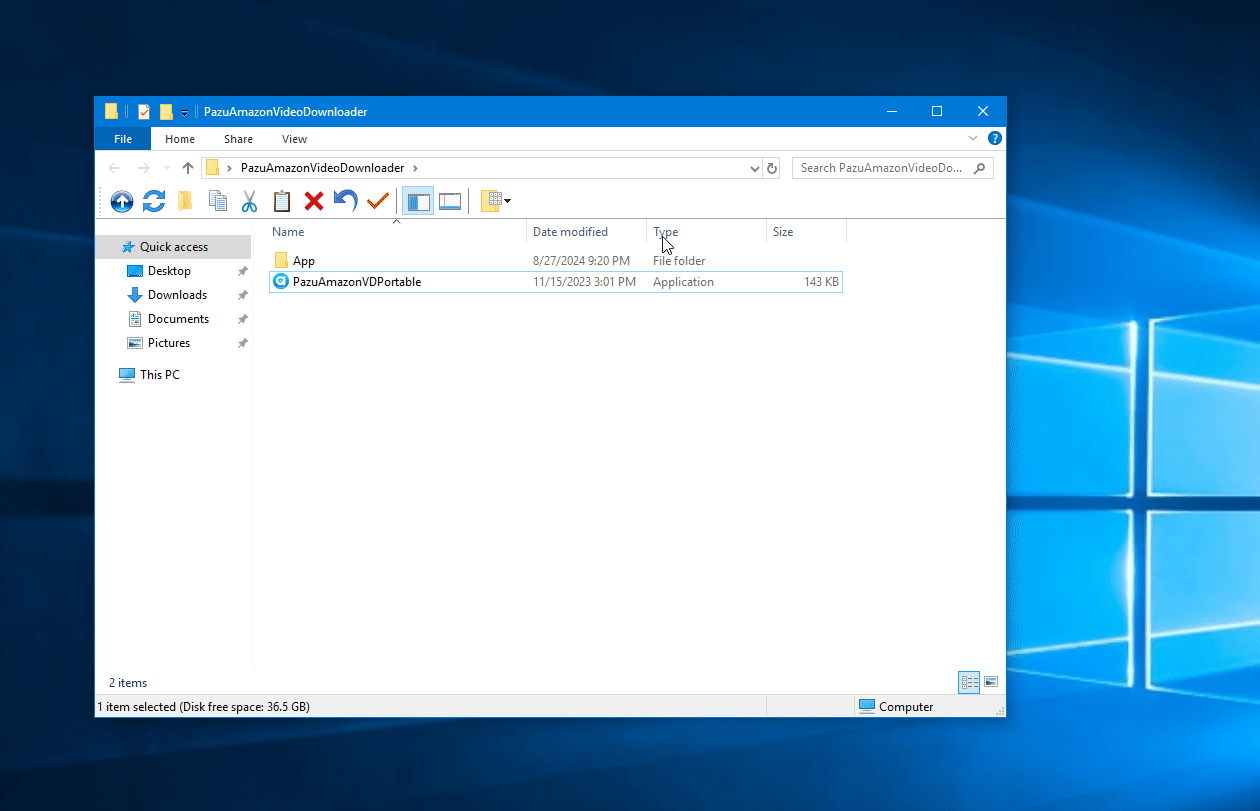This screenshot has height=811, width=1260.
Task: Click the 11/15/2023 3:01 PM date cell
Action: coord(584,282)
